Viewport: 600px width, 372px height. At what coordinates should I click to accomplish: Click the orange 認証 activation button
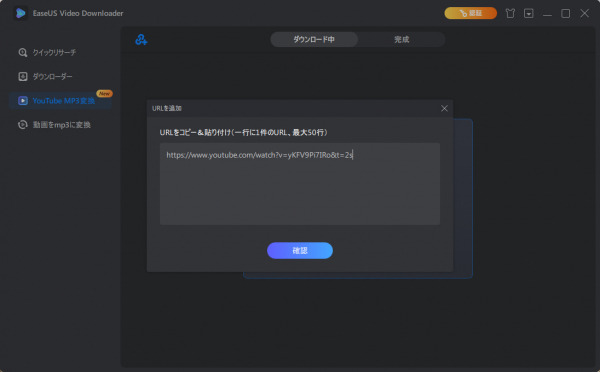point(470,13)
